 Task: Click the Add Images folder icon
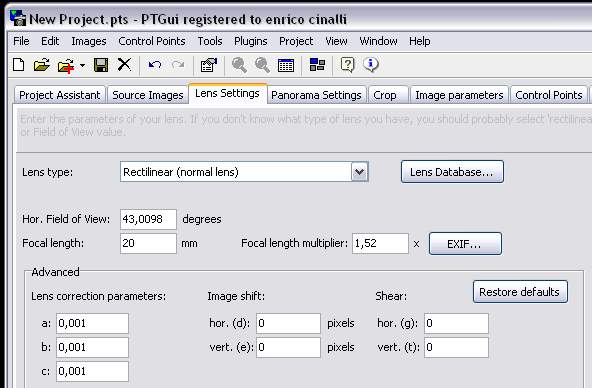tap(66, 66)
